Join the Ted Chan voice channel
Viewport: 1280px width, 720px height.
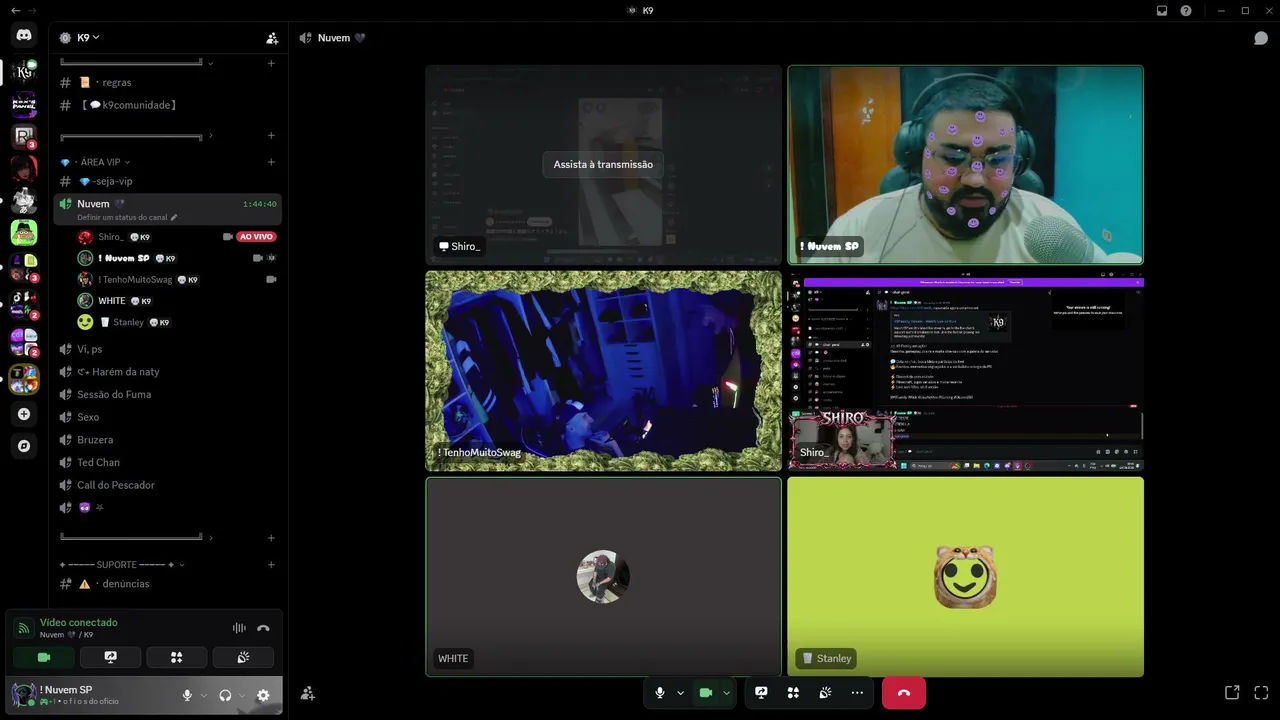(167, 462)
